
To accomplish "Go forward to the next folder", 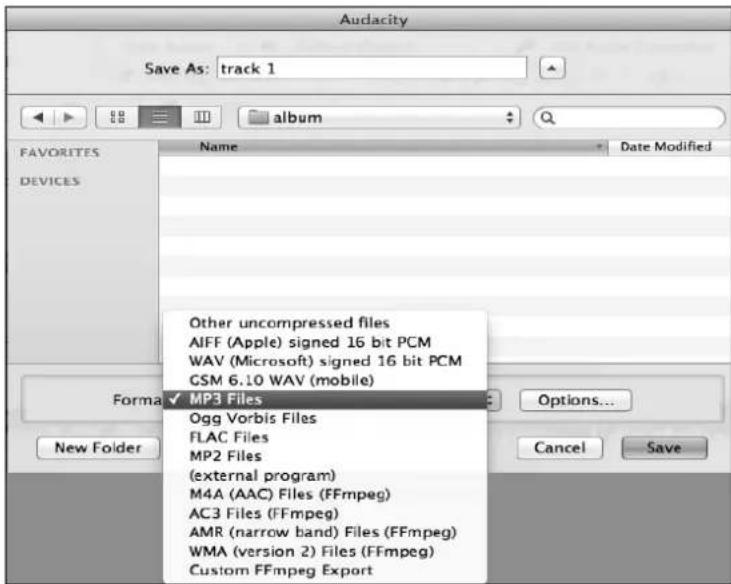I will (69, 117).
